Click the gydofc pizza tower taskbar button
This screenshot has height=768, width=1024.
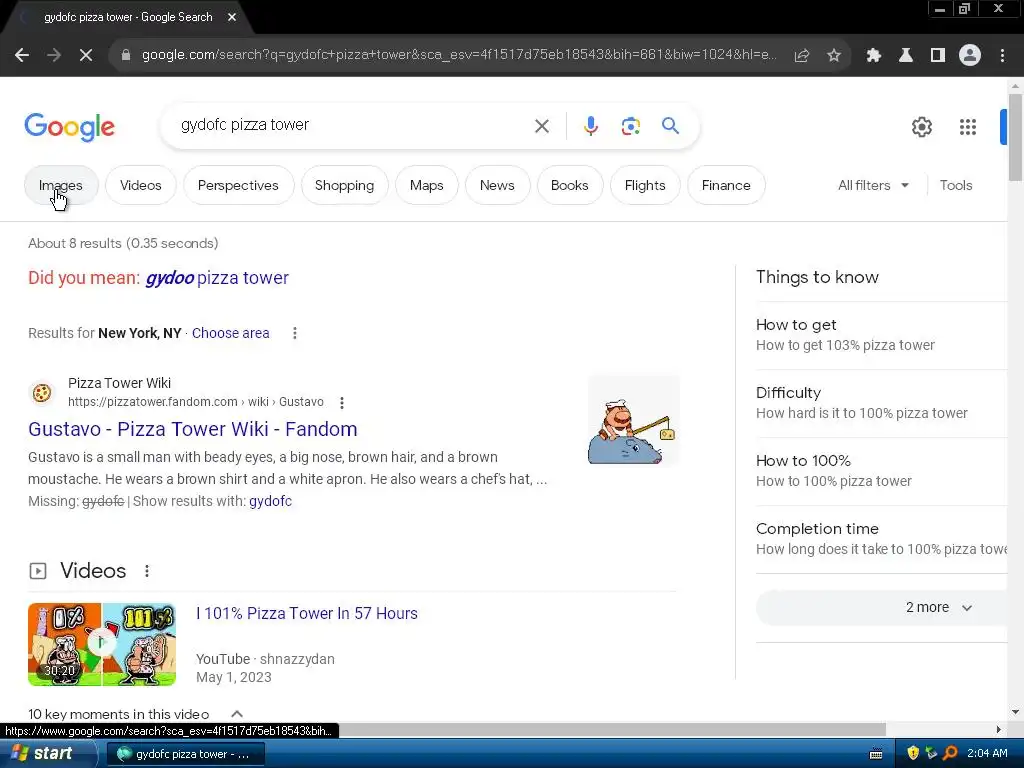185,754
